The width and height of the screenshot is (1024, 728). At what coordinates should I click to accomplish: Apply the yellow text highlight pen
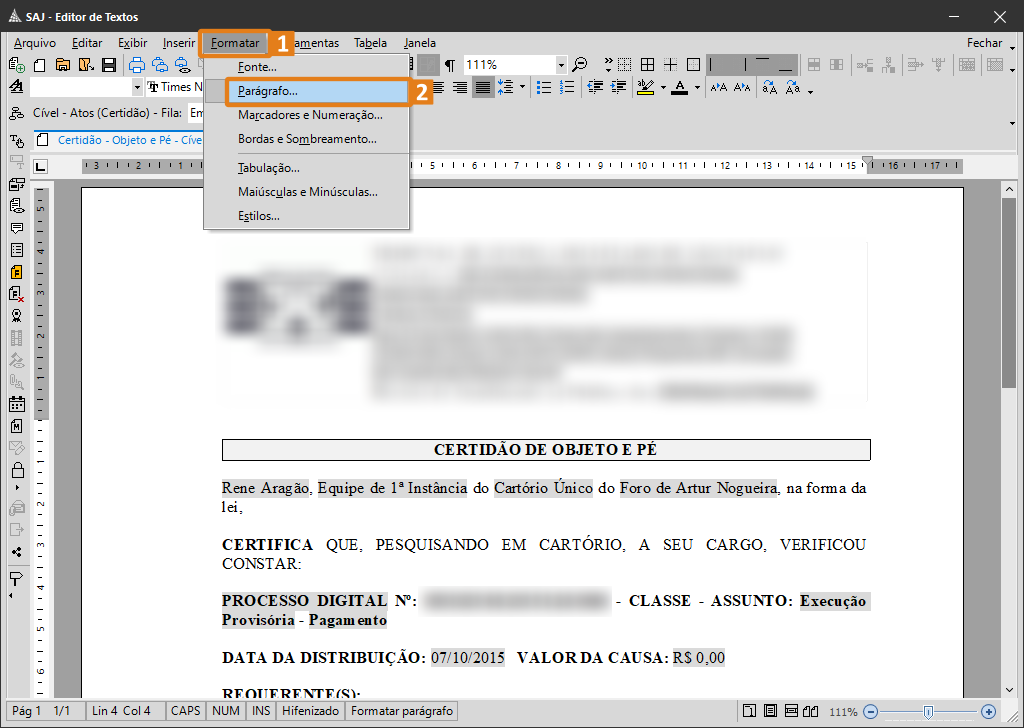(645, 87)
